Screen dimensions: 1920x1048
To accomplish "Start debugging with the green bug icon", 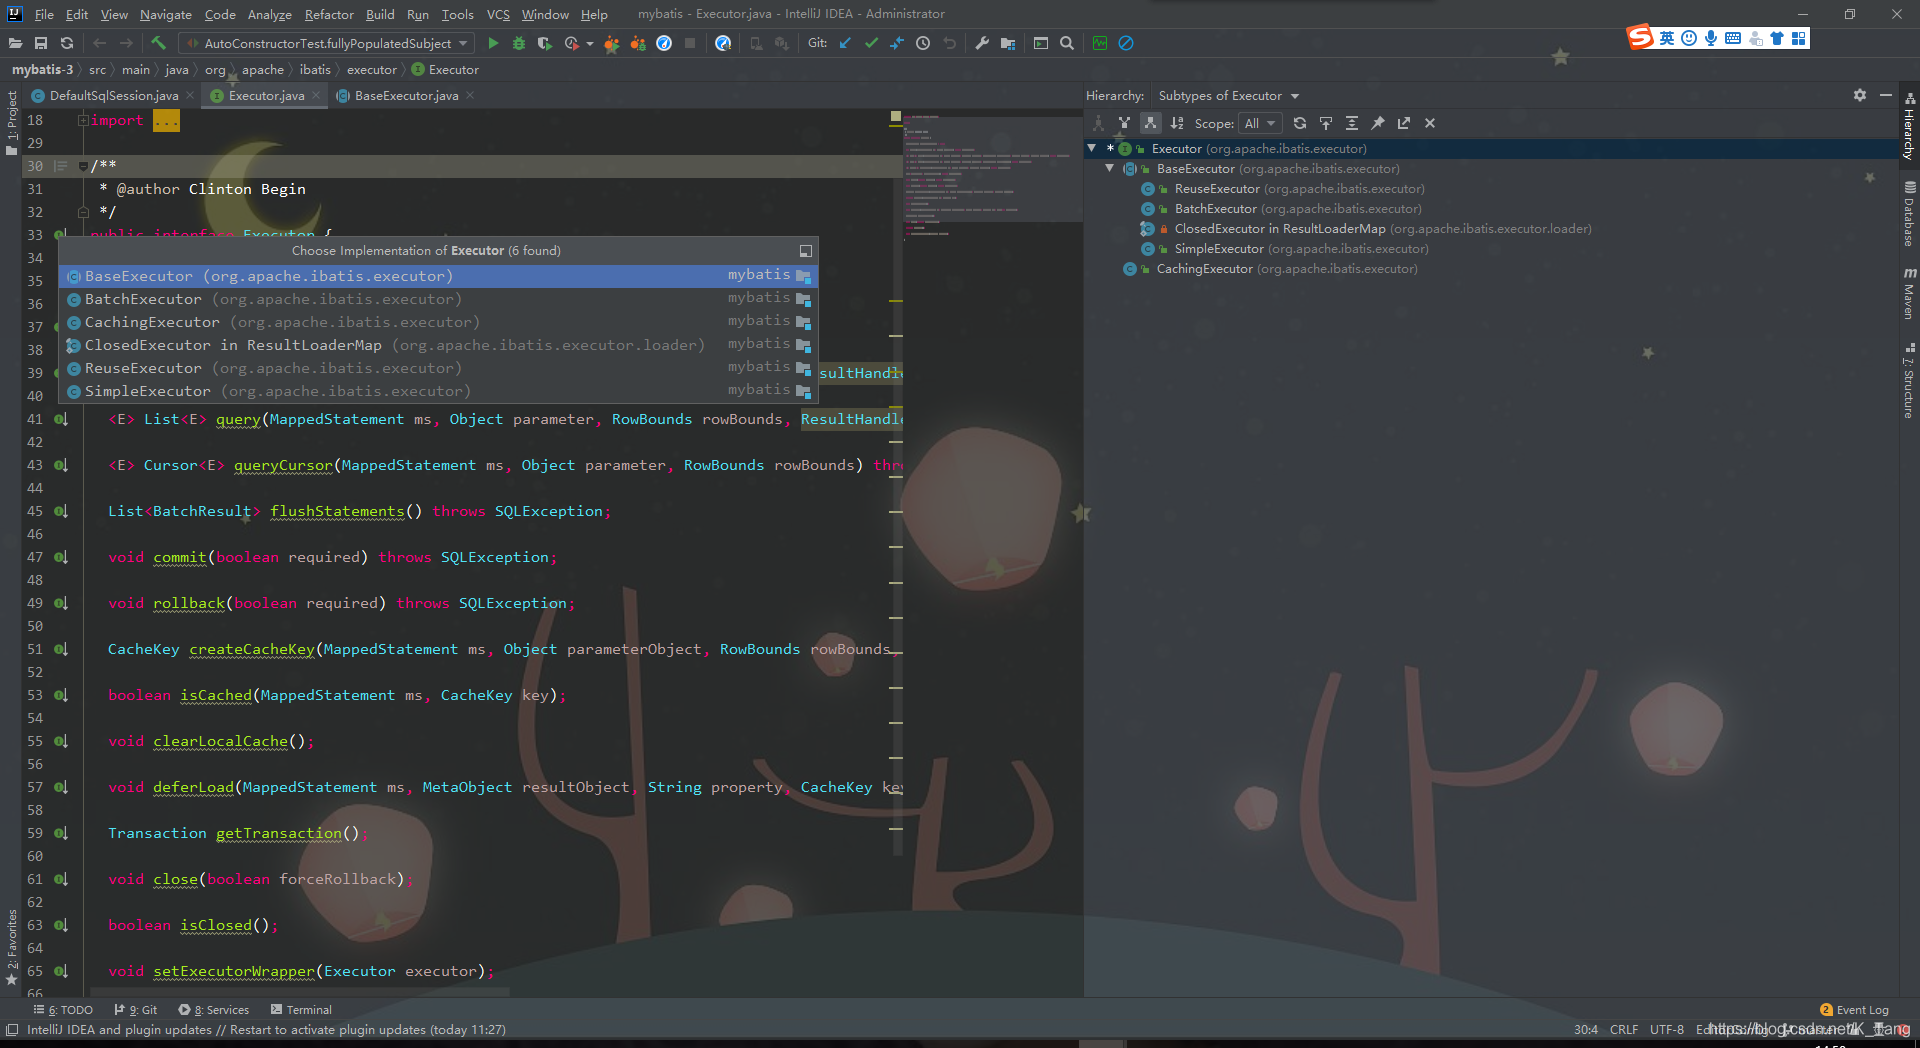I will pyautogui.click(x=519, y=43).
